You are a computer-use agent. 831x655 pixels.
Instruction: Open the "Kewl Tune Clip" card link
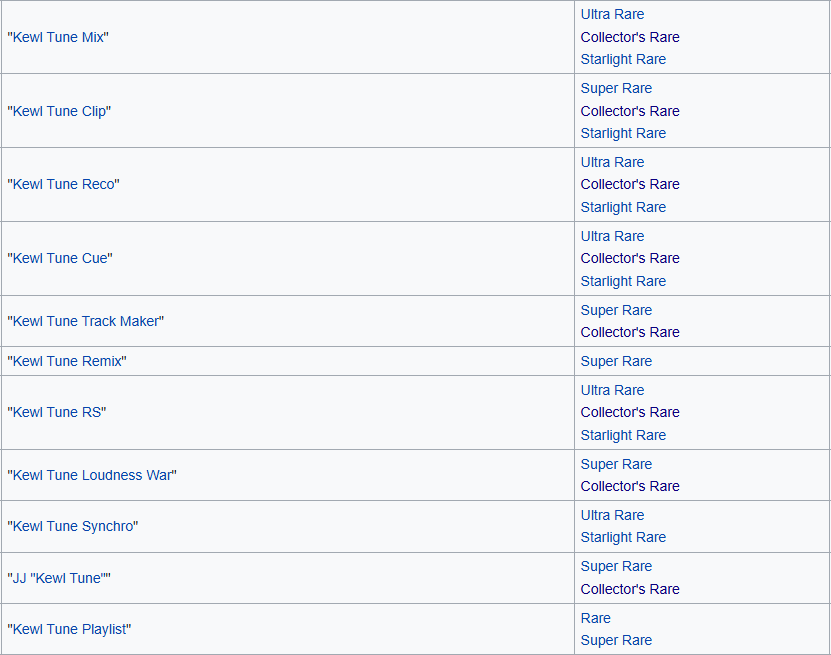tap(59, 111)
